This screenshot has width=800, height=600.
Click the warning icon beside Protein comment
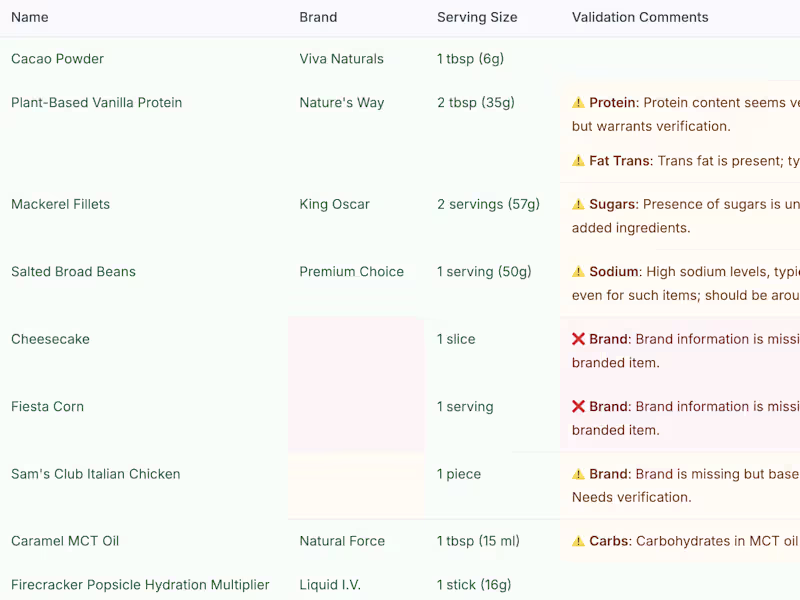[x=578, y=103]
